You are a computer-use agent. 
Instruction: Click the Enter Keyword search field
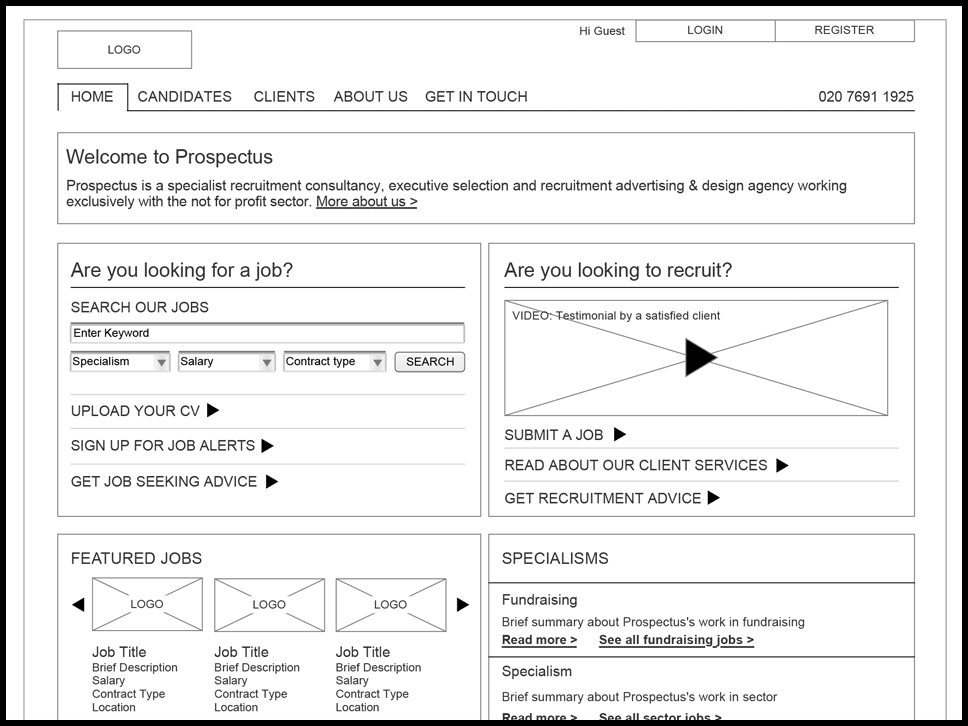tap(267, 333)
